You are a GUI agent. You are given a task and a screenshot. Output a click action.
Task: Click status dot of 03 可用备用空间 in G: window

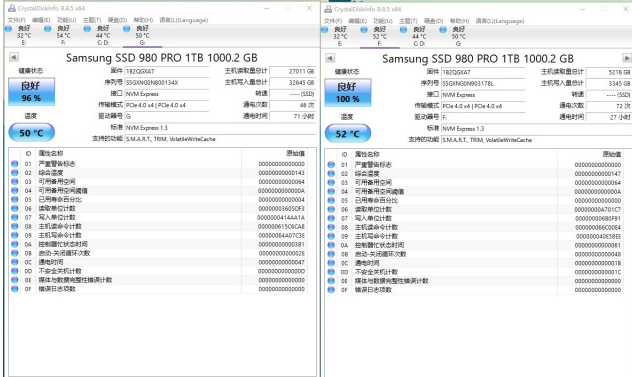[15, 181]
